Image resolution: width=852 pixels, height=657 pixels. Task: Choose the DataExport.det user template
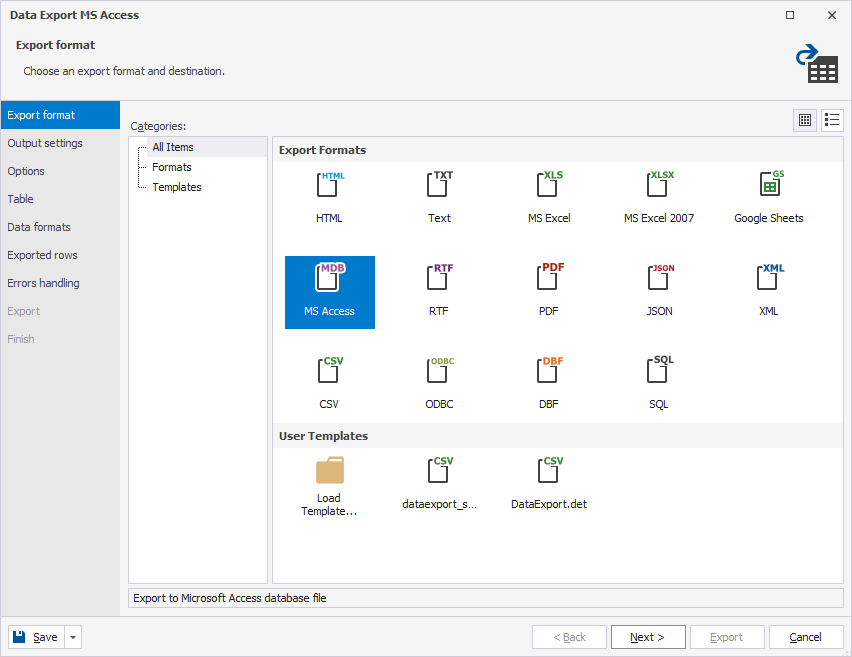tap(549, 473)
